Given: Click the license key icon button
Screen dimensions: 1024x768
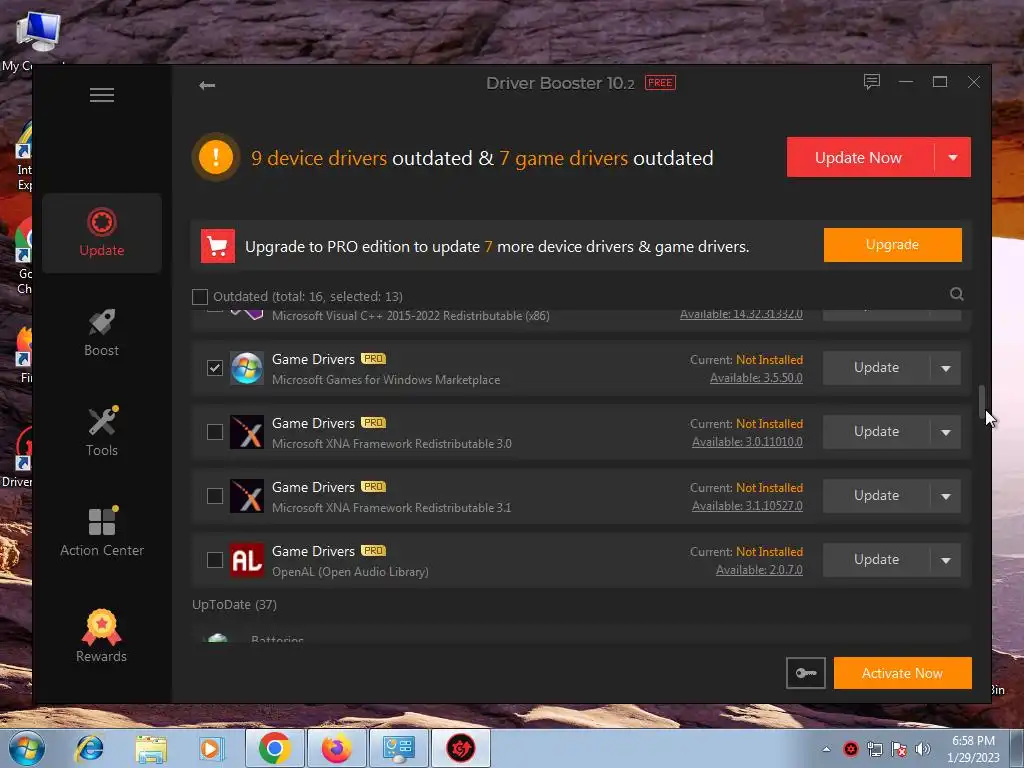Looking at the screenshot, I should pos(806,673).
